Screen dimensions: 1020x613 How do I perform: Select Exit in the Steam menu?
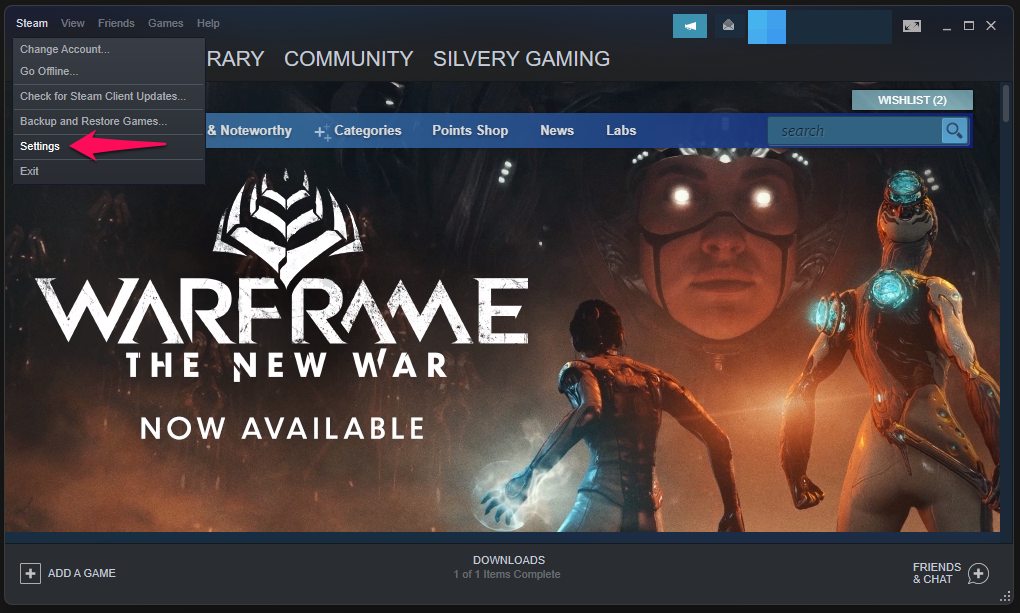tap(109, 171)
